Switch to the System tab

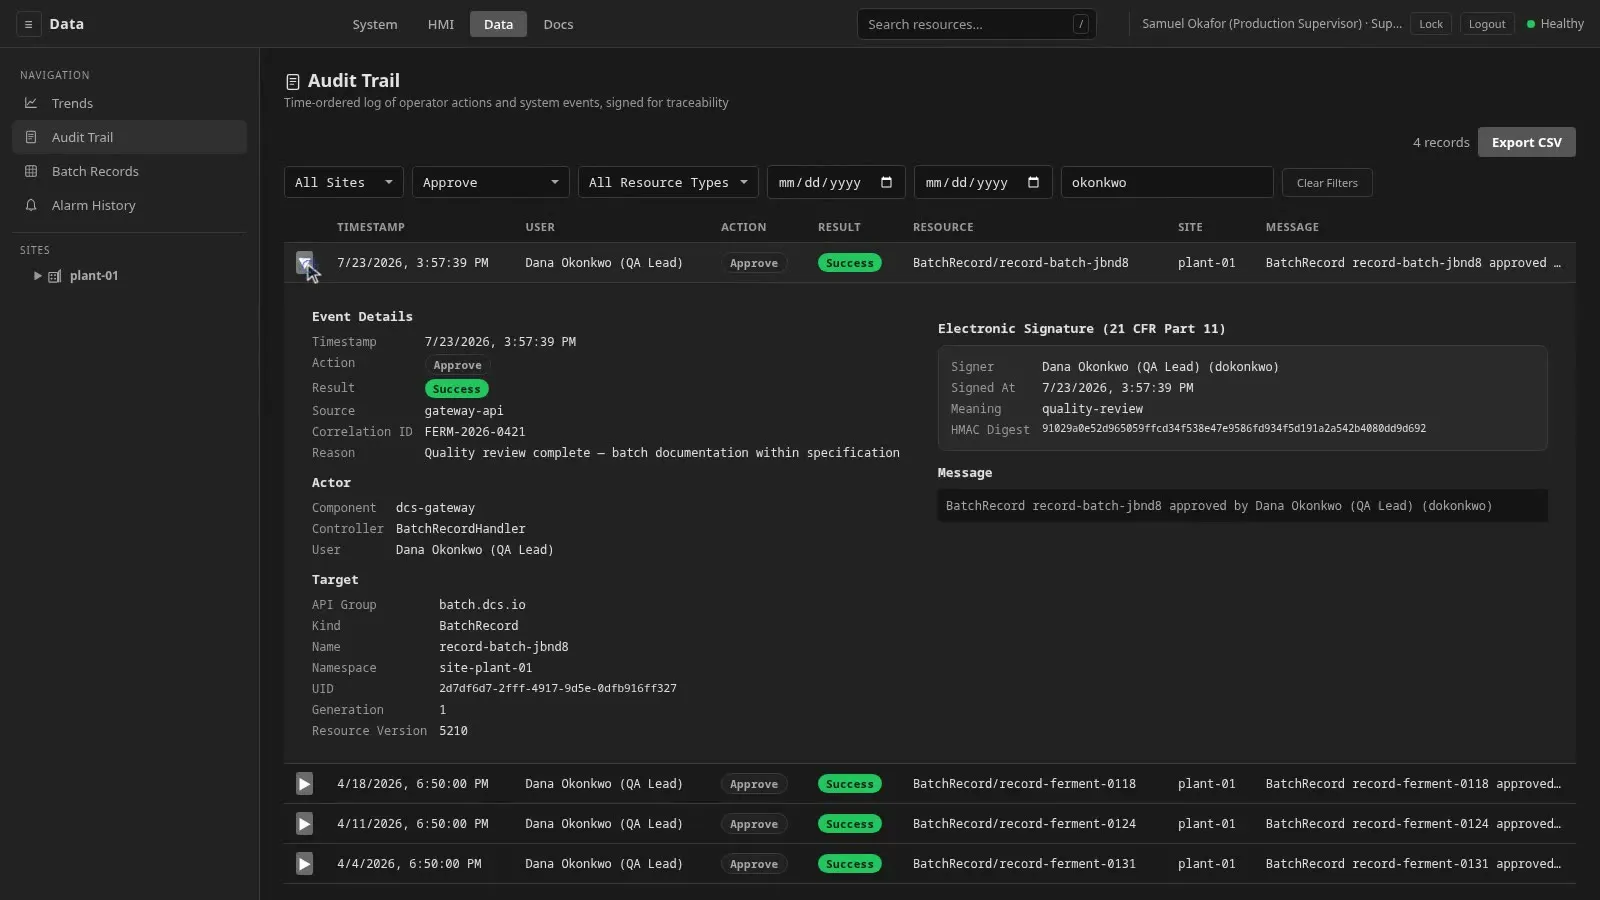pos(375,24)
